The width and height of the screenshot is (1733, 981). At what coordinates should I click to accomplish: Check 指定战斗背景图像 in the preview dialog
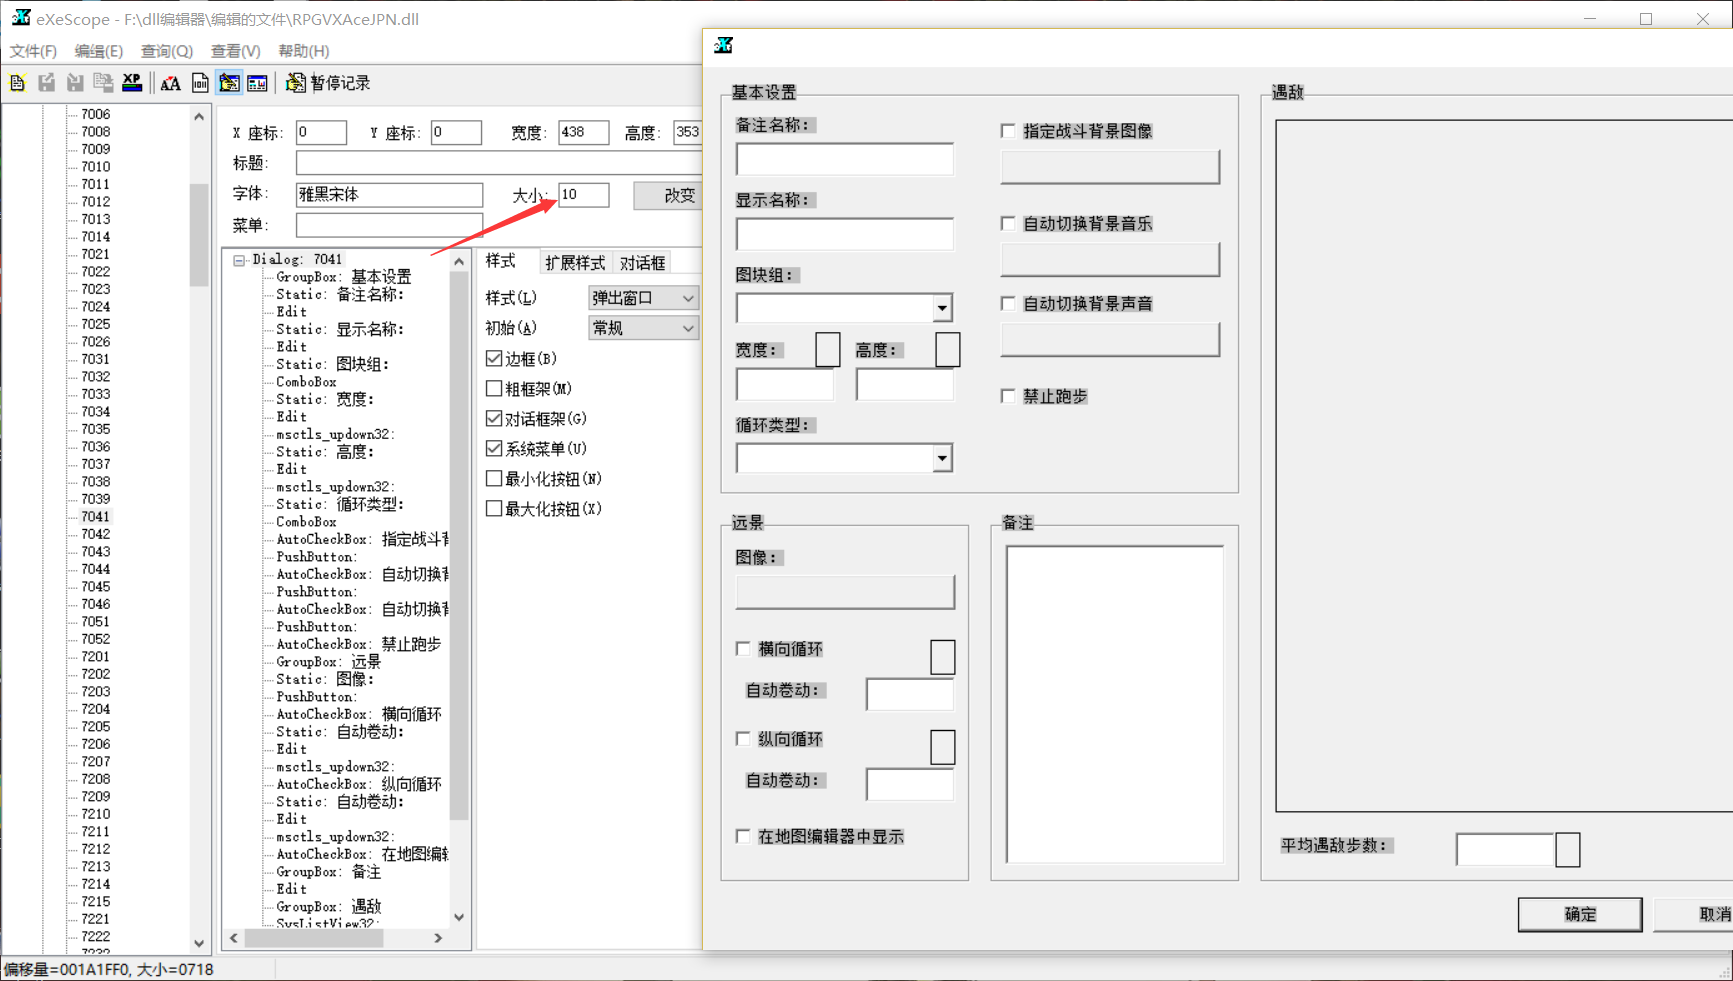click(x=1008, y=131)
